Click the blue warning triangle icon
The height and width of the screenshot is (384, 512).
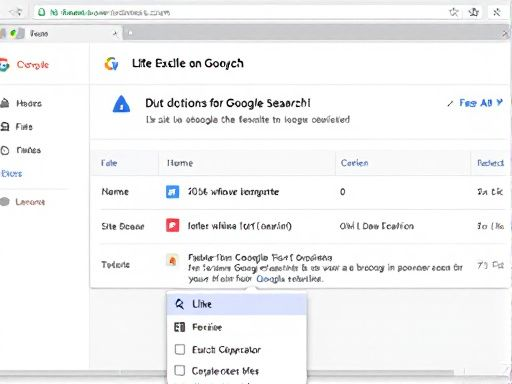tap(121, 104)
